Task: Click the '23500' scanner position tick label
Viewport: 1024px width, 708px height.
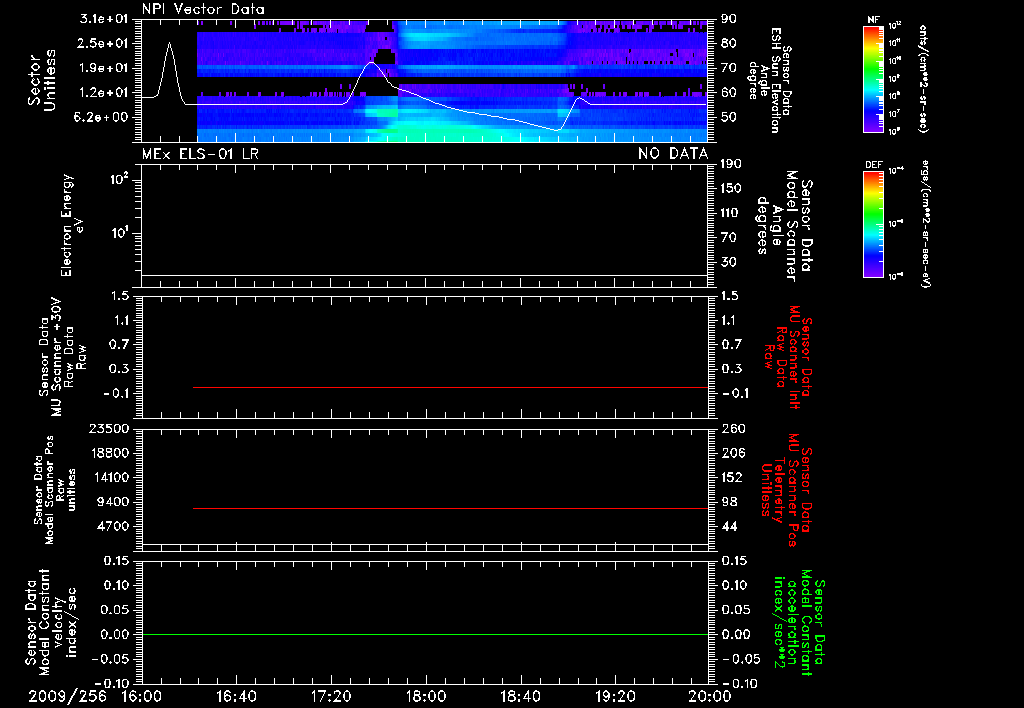Action: pyautogui.click(x=109, y=428)
